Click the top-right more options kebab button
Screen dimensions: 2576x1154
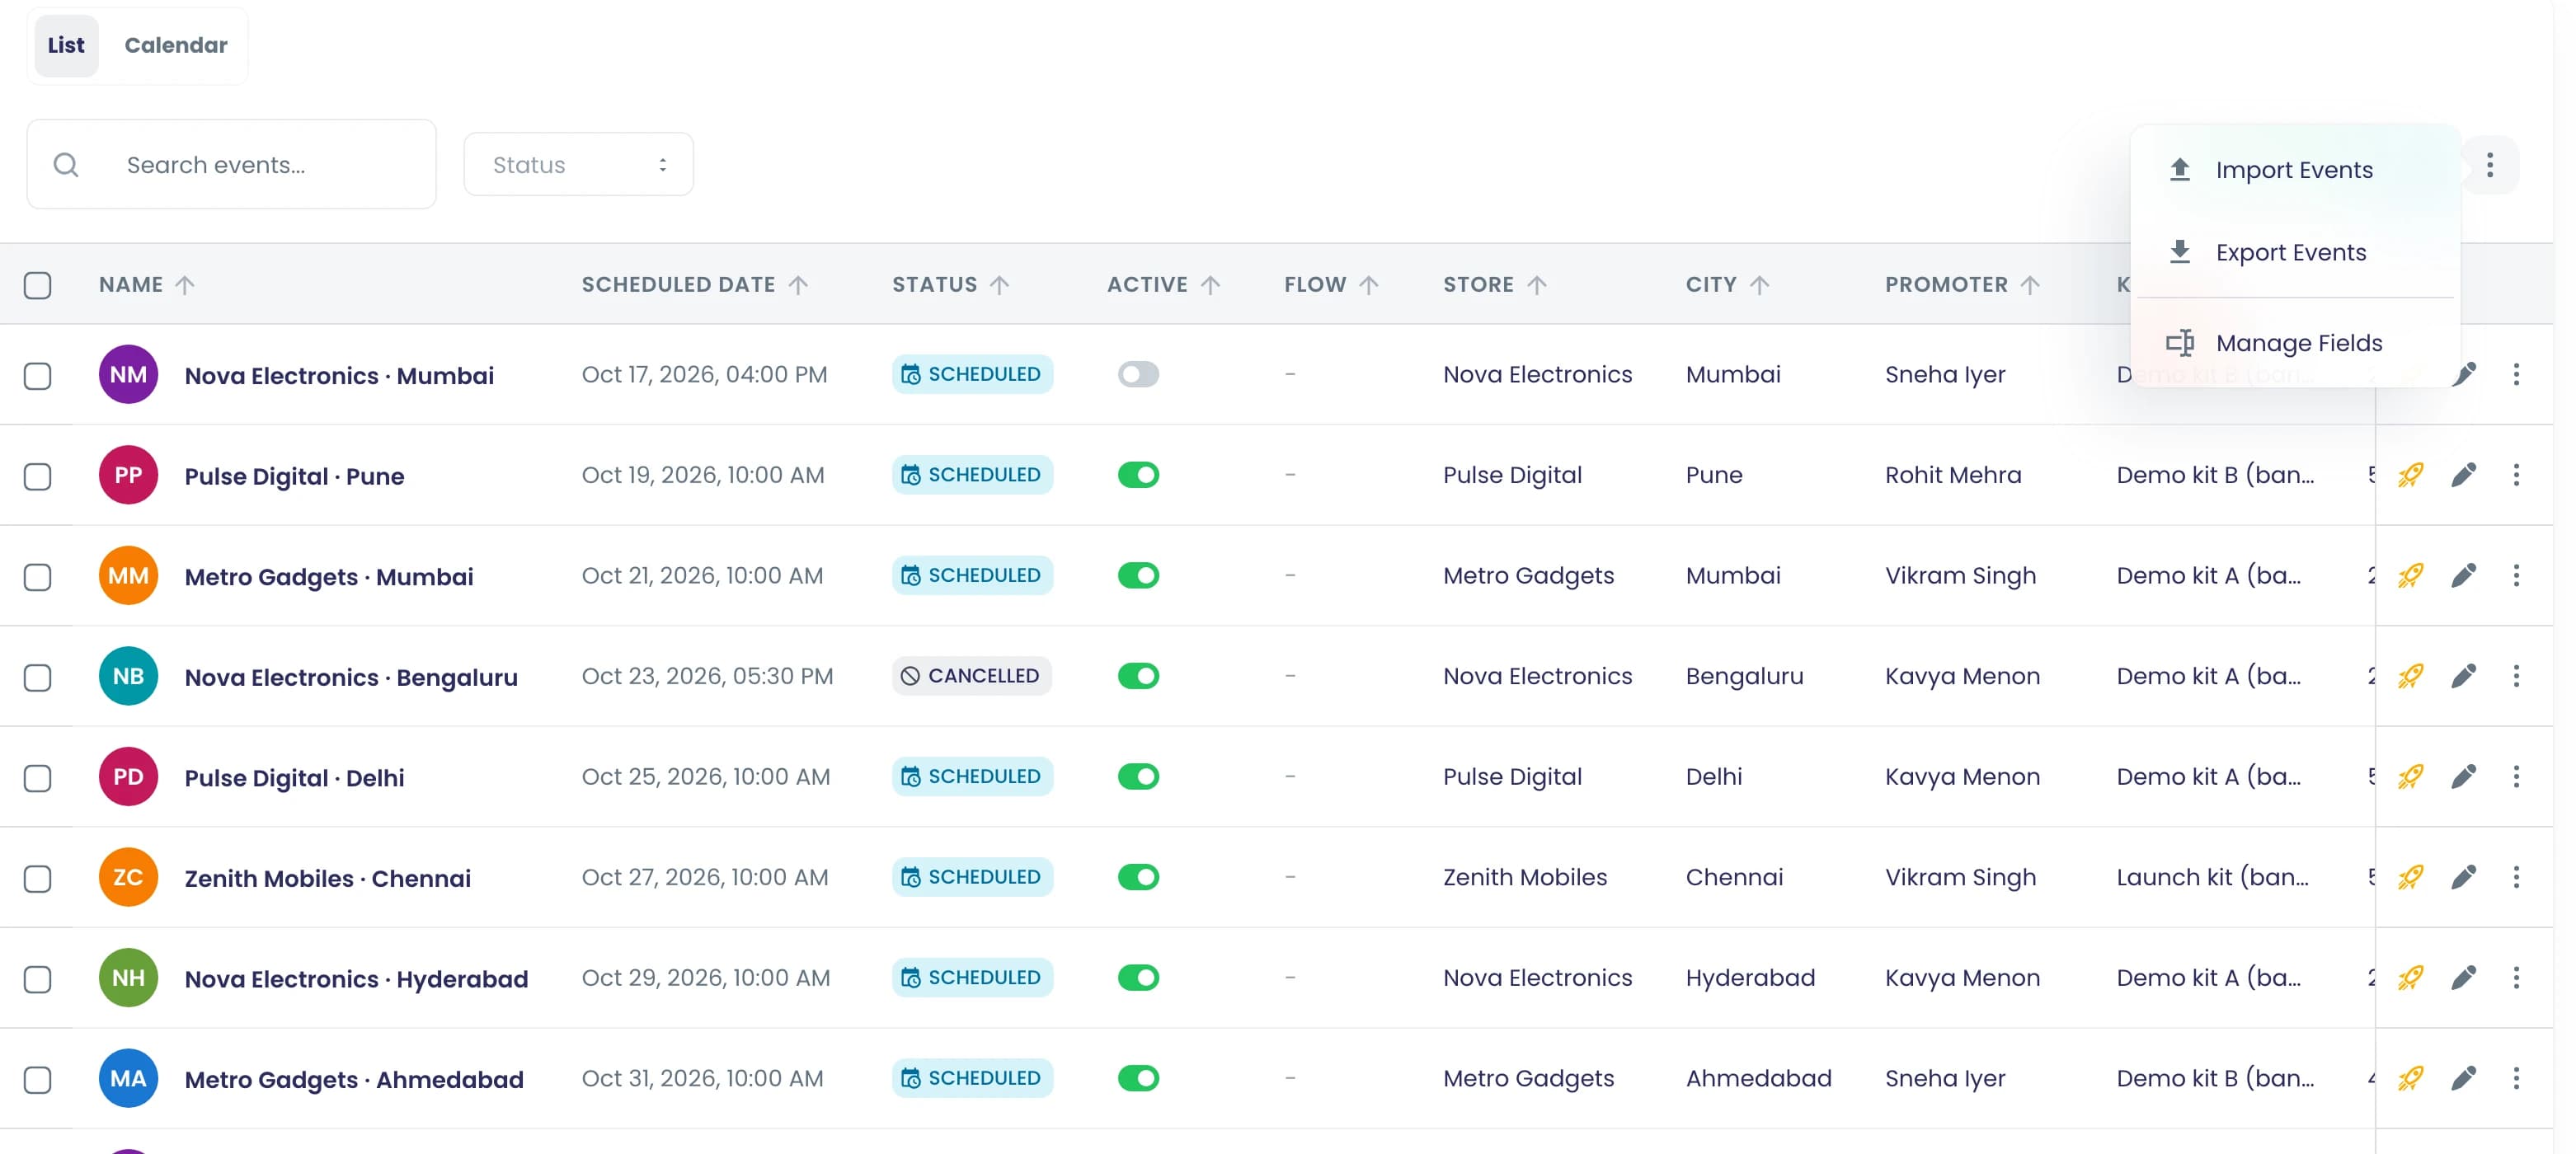point(2490,165)
